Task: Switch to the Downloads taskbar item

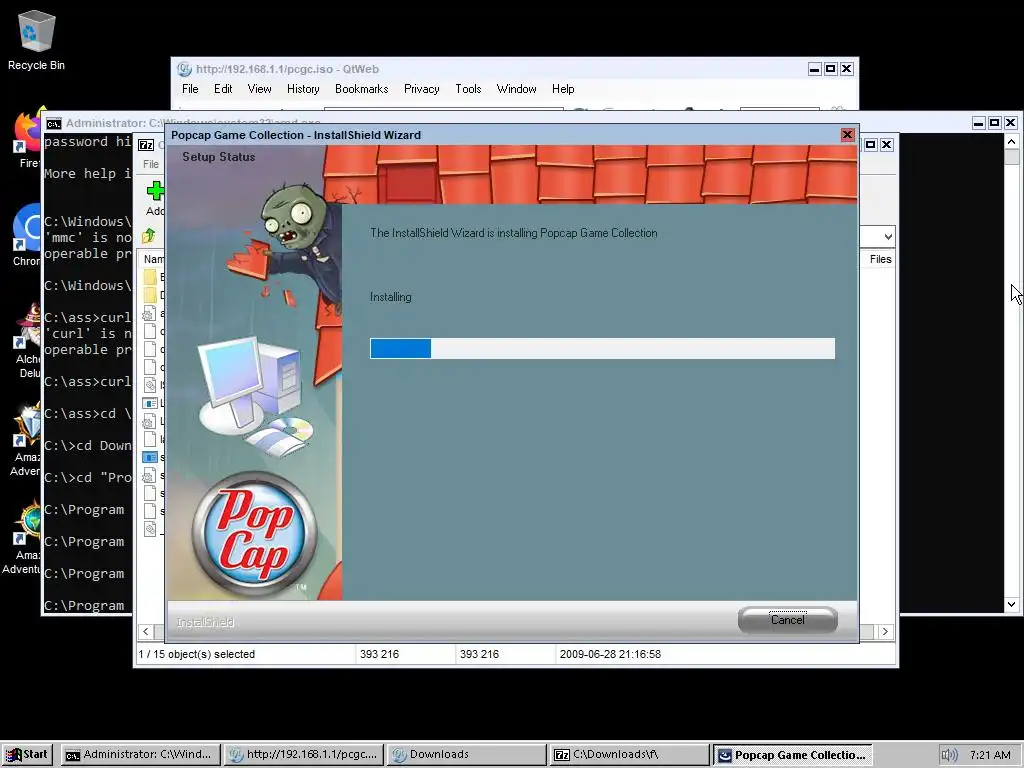Action: (x=466, y=754)
